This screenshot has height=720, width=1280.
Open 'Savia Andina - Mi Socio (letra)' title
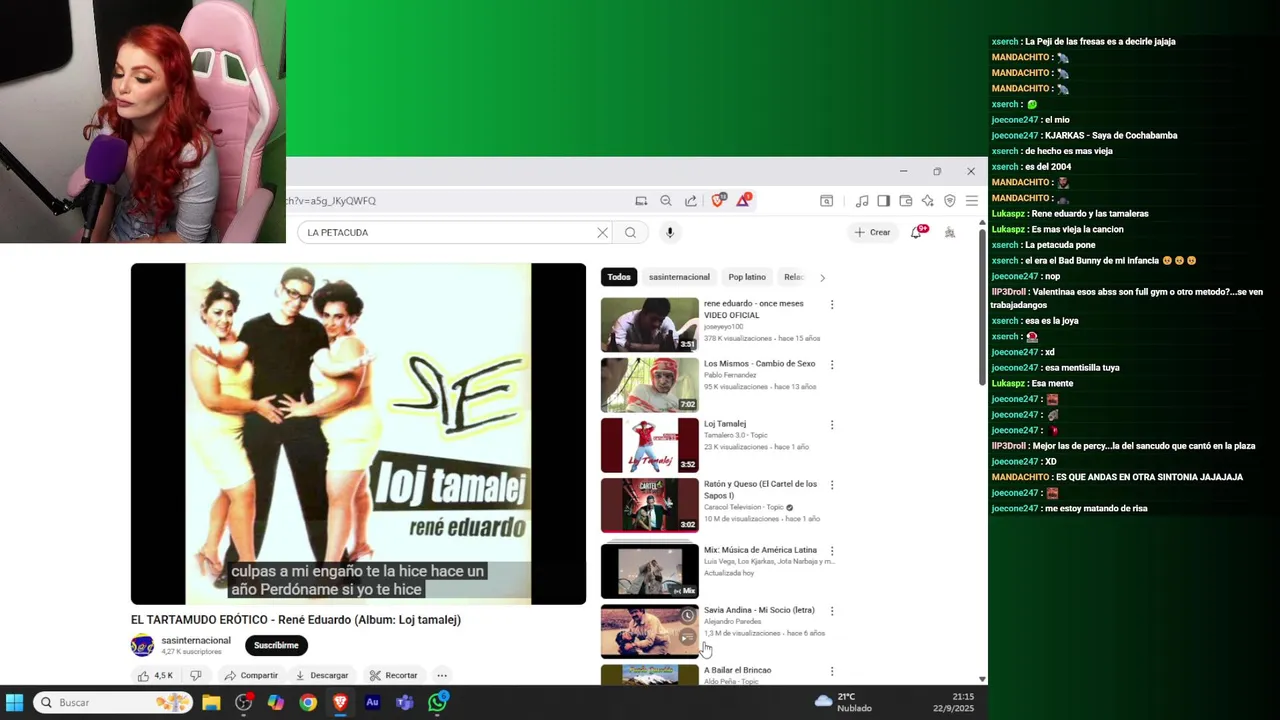(x=759, y=610)
